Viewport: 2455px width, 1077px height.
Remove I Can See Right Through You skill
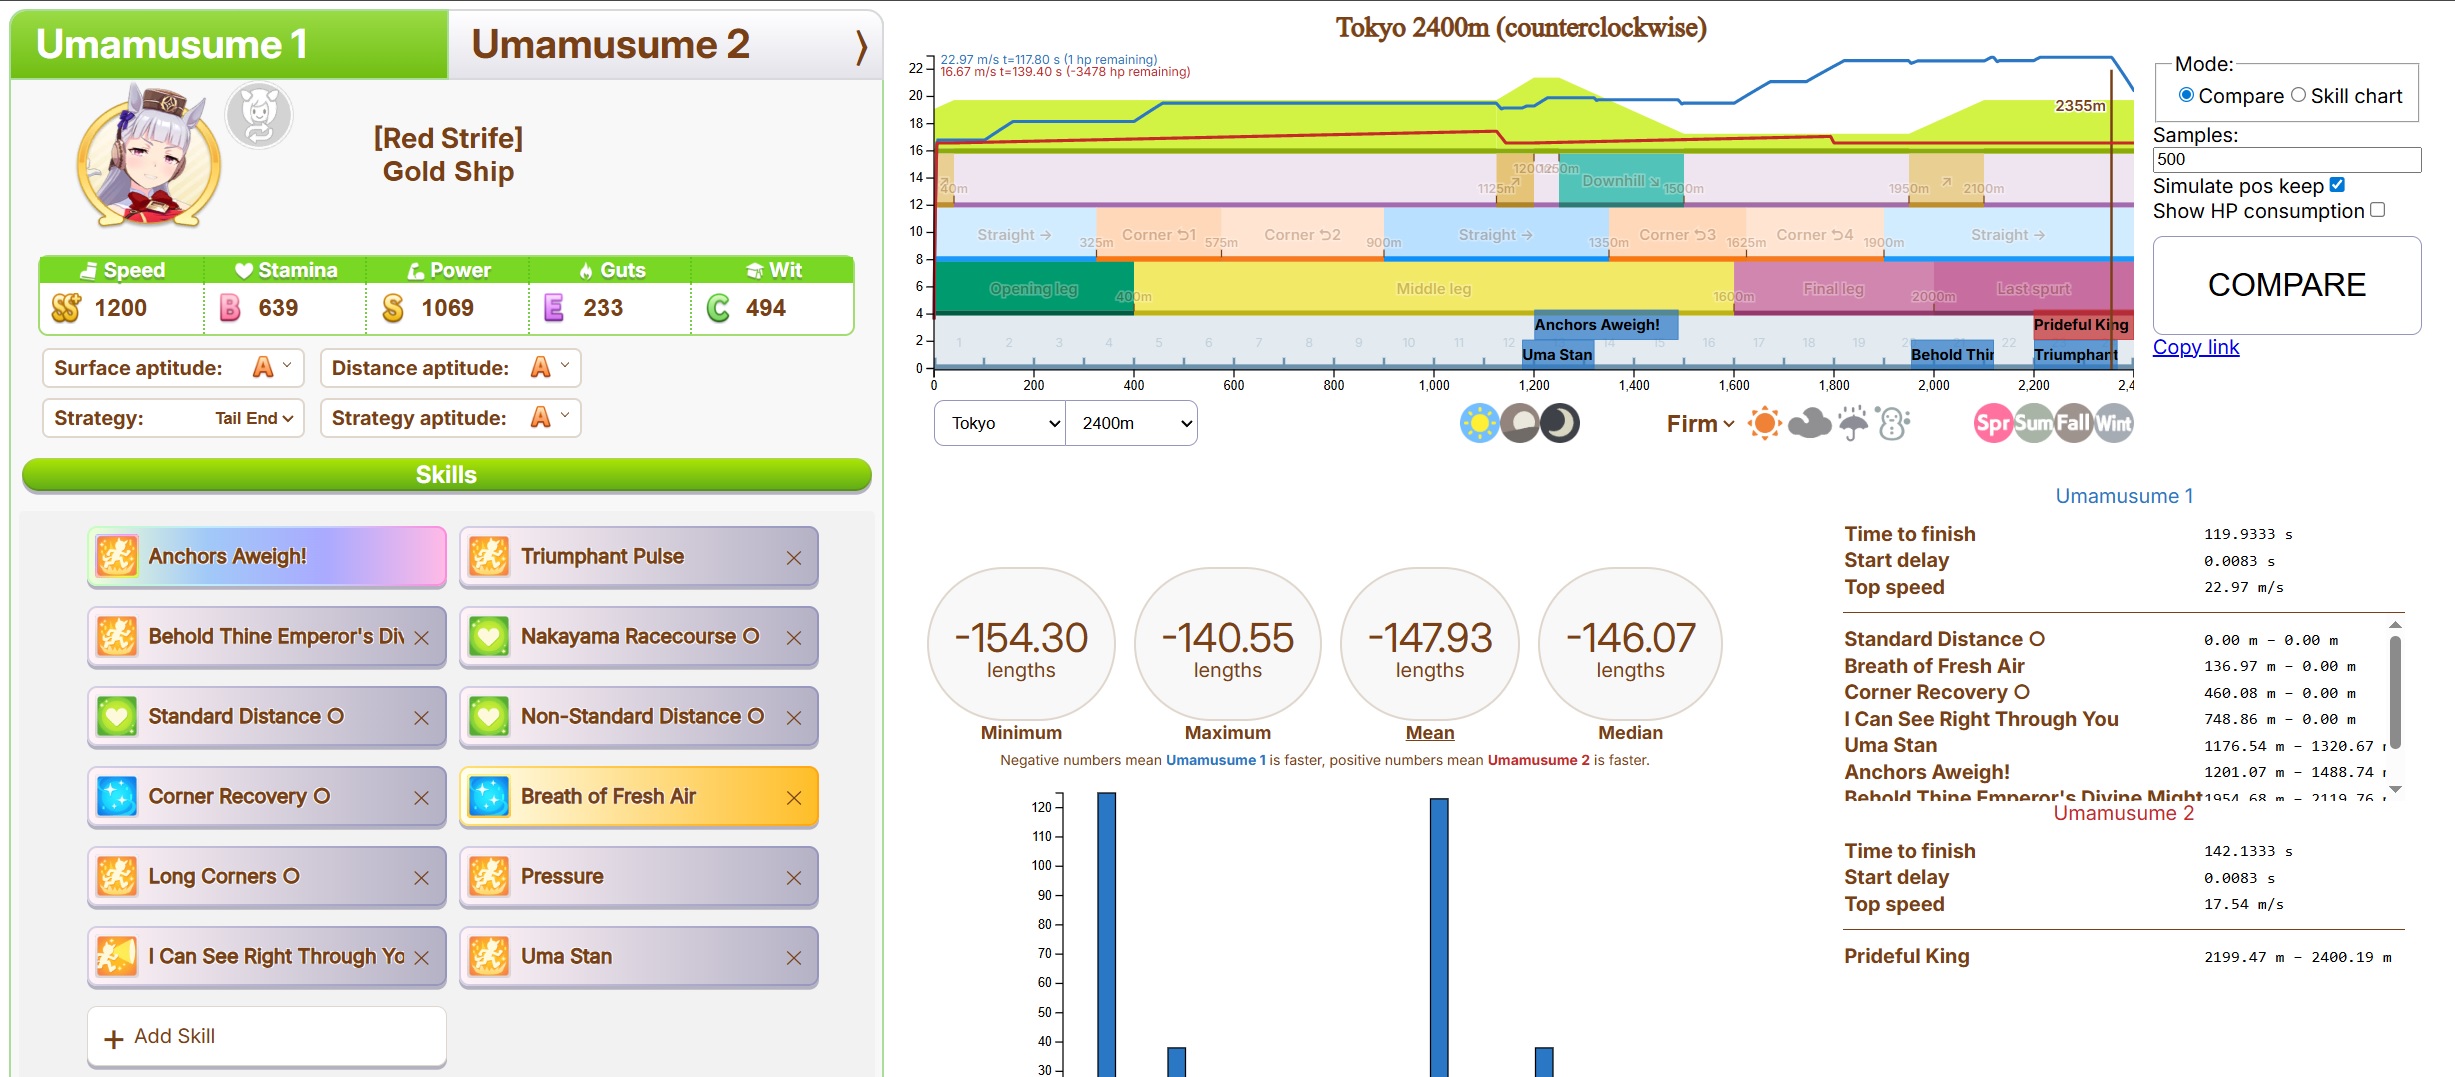(422, 958)
